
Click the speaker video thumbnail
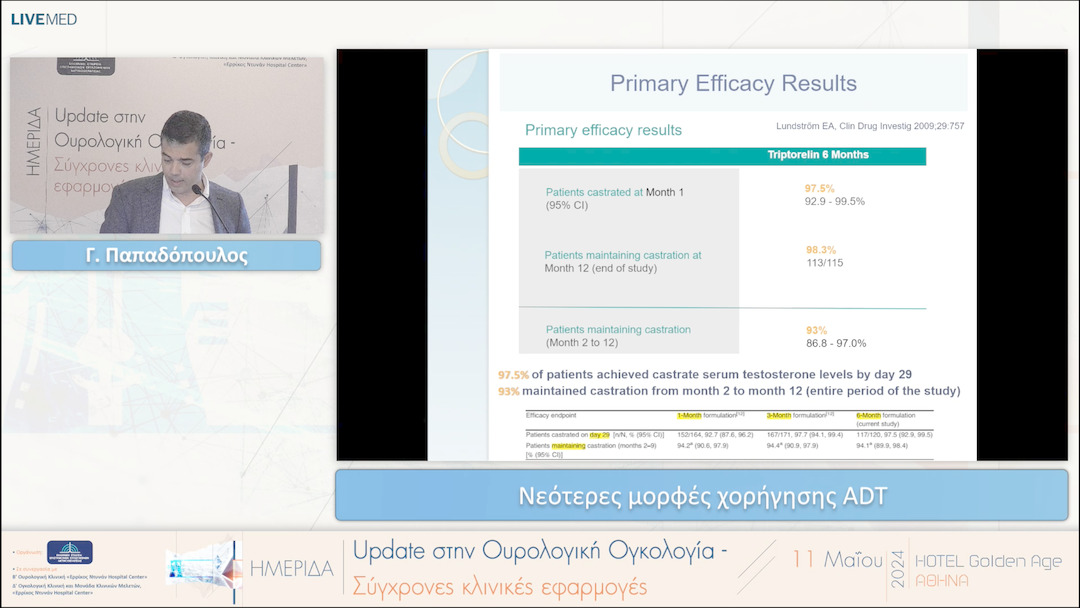click(167, 145)
